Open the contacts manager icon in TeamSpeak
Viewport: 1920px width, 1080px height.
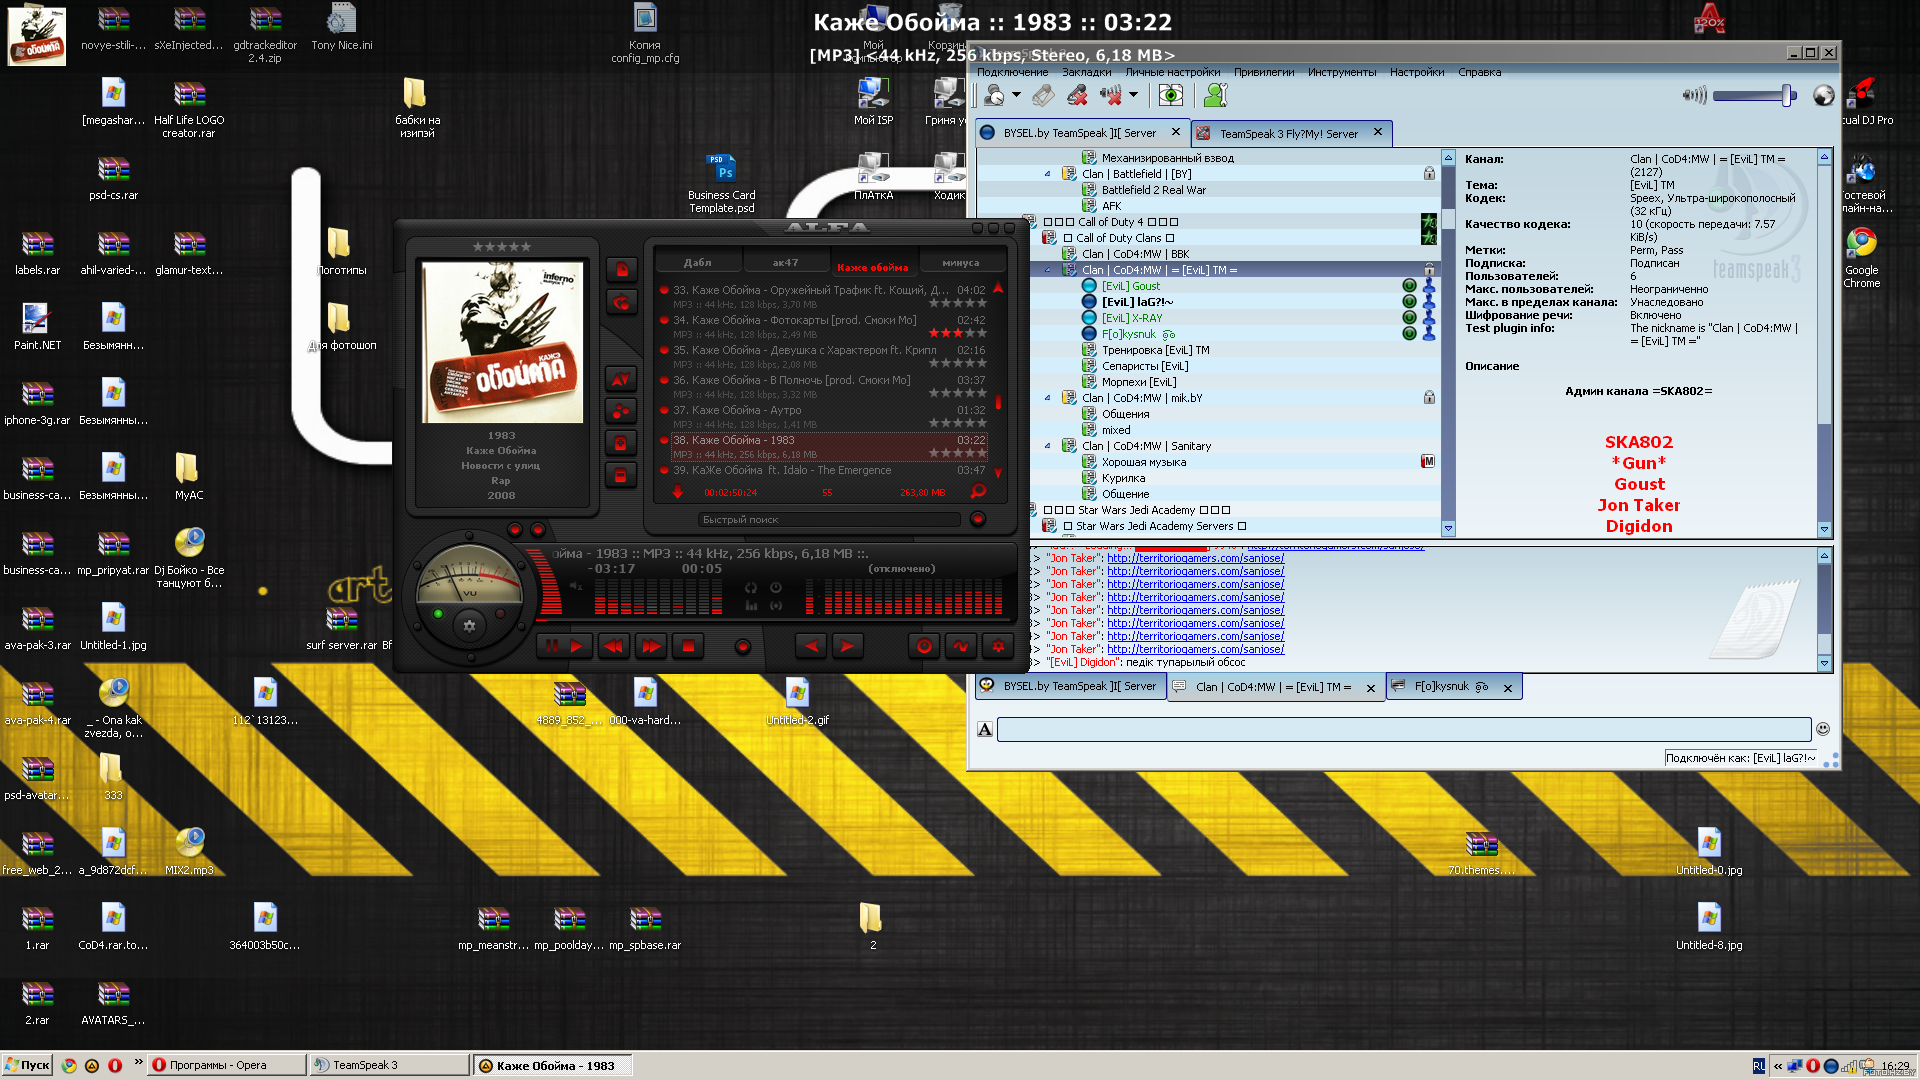1215,95
